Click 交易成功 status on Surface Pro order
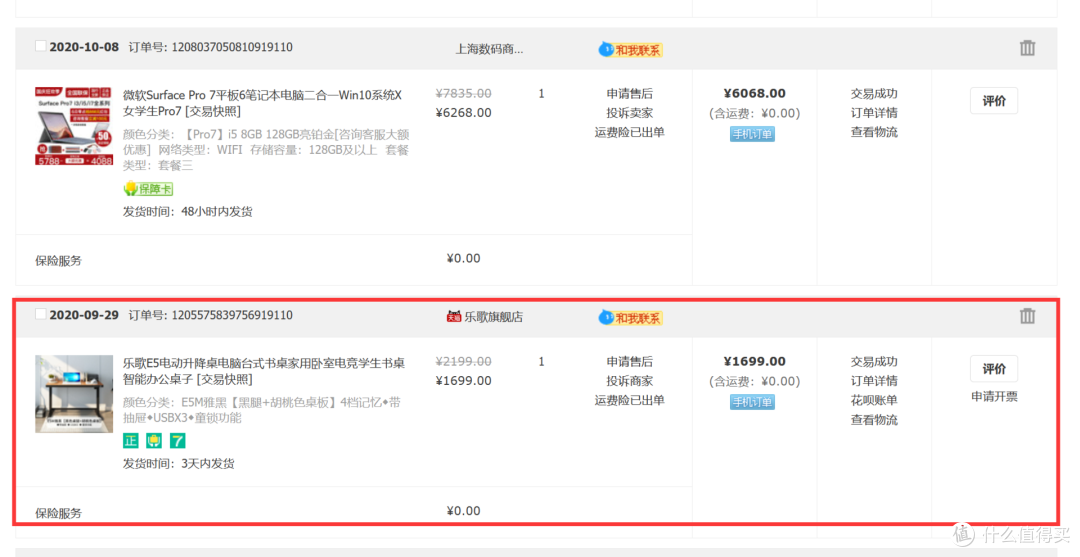Image resolution: width=1080 pixels, height=557 pixels. [x=874, y=94]
